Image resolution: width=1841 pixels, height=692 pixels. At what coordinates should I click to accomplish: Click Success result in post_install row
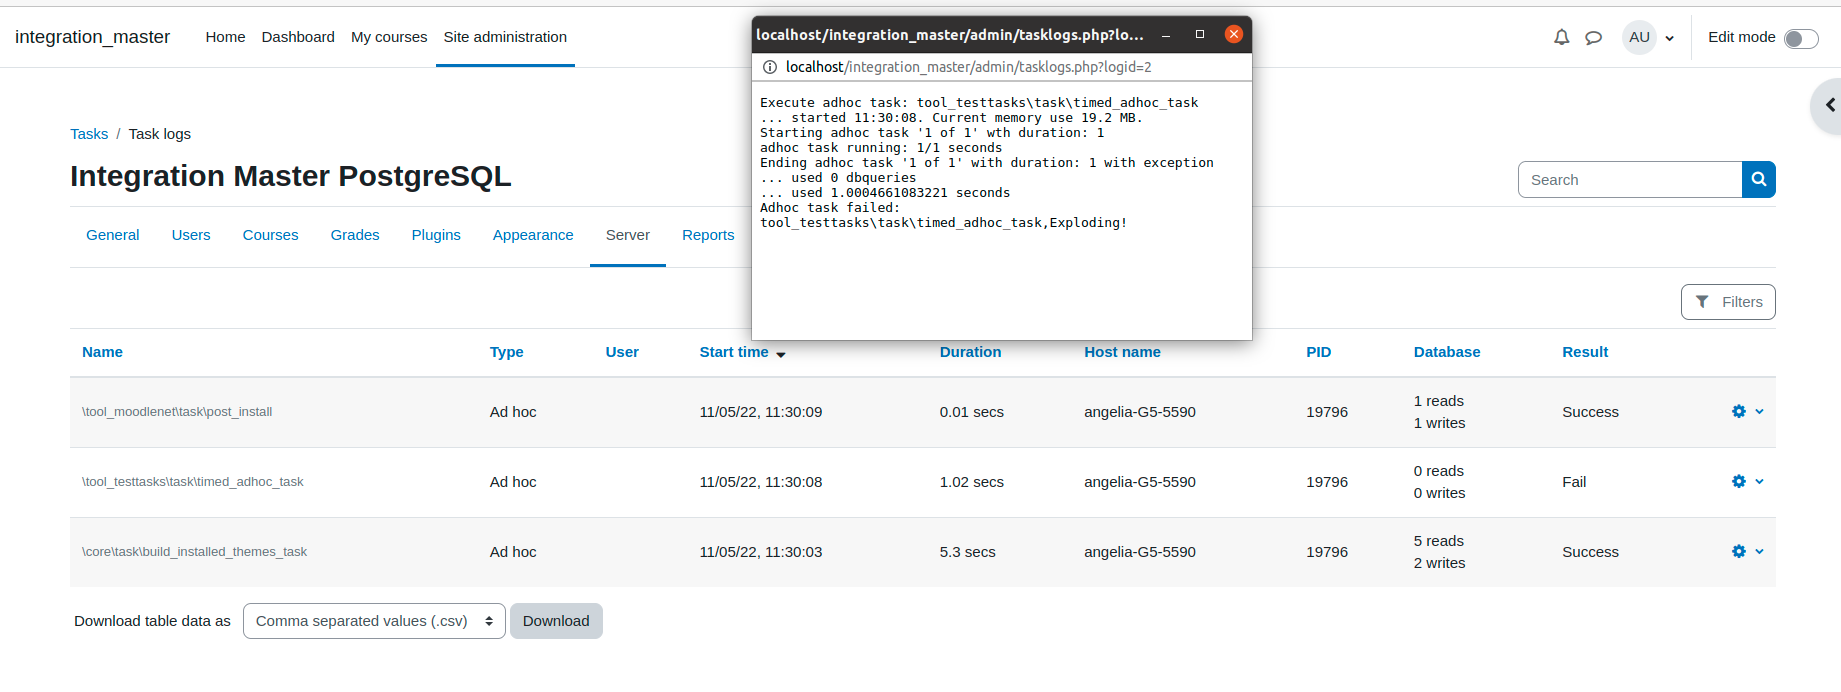(1590, 412)
